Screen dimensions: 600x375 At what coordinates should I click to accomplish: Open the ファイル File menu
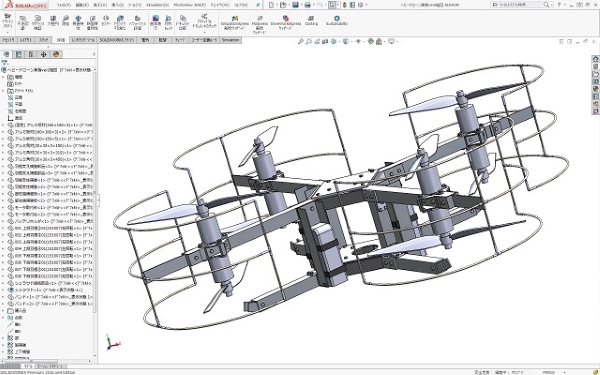click(64, 5)
